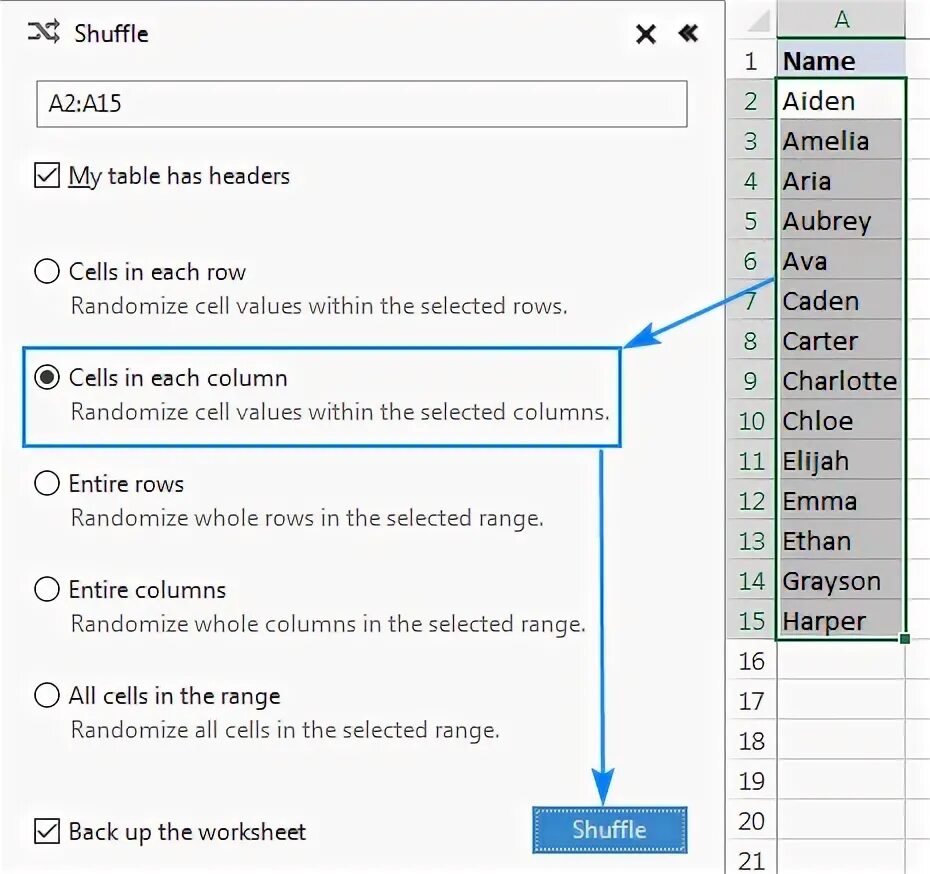
Task: Select the cell containing Aiden
Action: [841, 101]
